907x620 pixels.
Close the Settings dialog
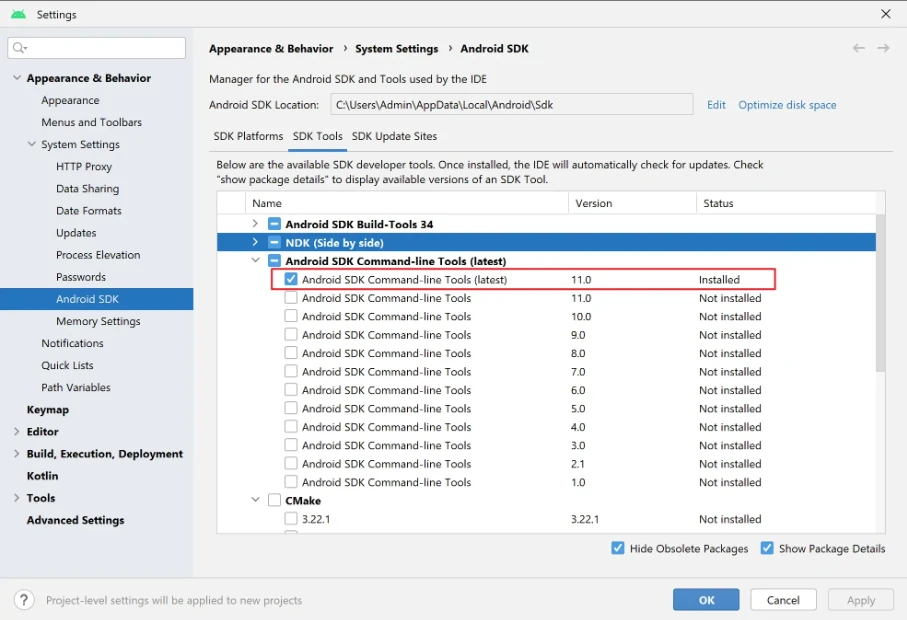(886, 13)
